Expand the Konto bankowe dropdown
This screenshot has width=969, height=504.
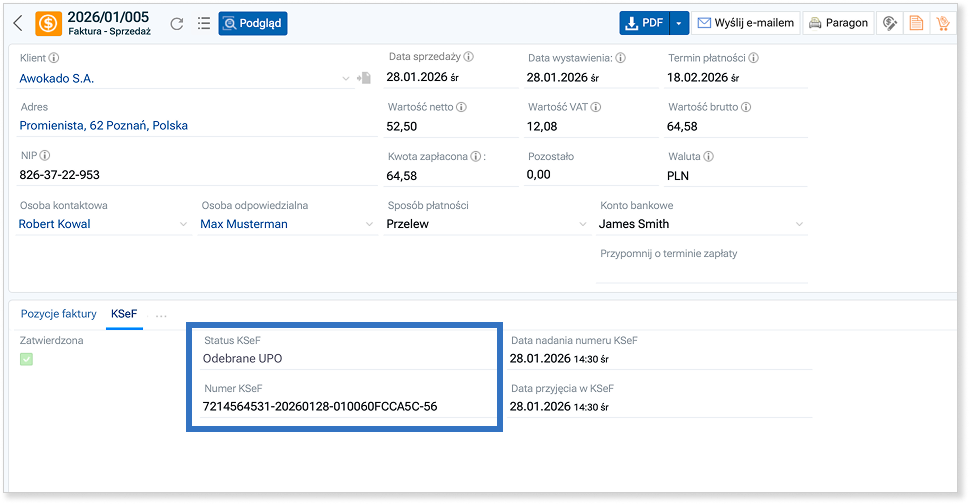pyautogui.click(x=799, y=225)
